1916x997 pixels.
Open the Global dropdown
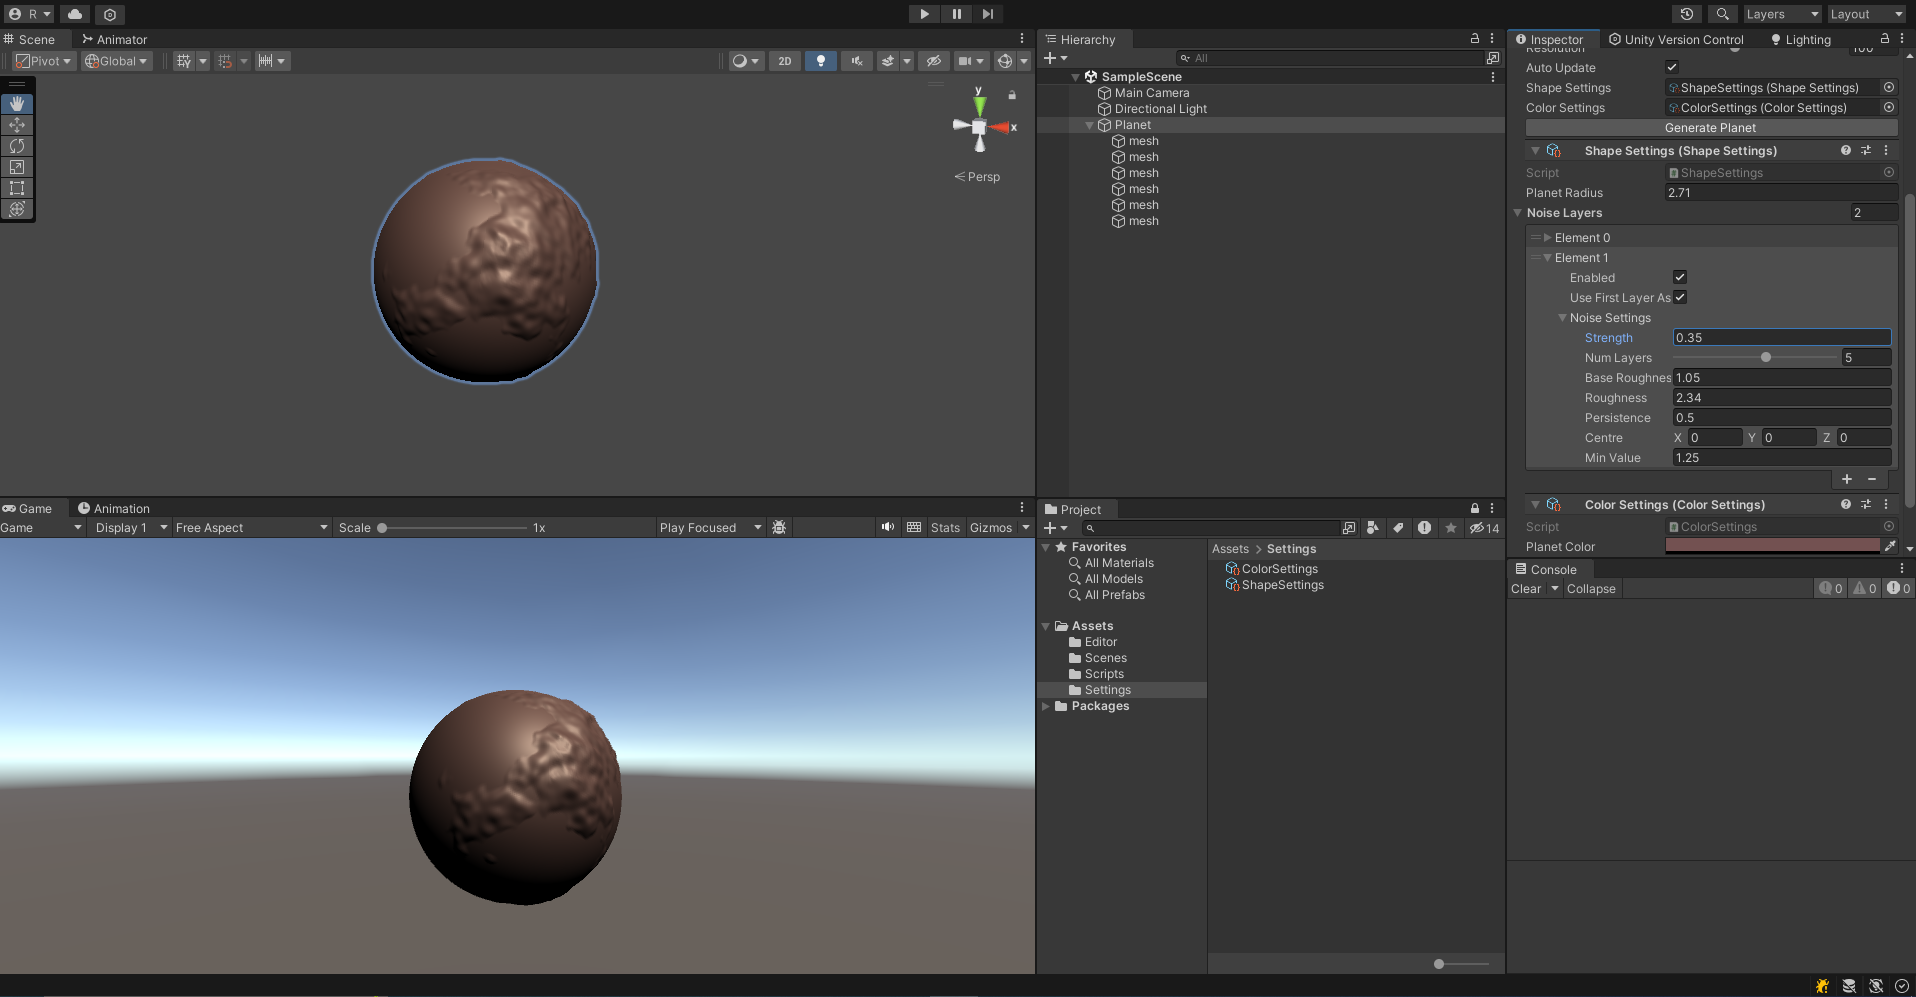coord(116,61)
